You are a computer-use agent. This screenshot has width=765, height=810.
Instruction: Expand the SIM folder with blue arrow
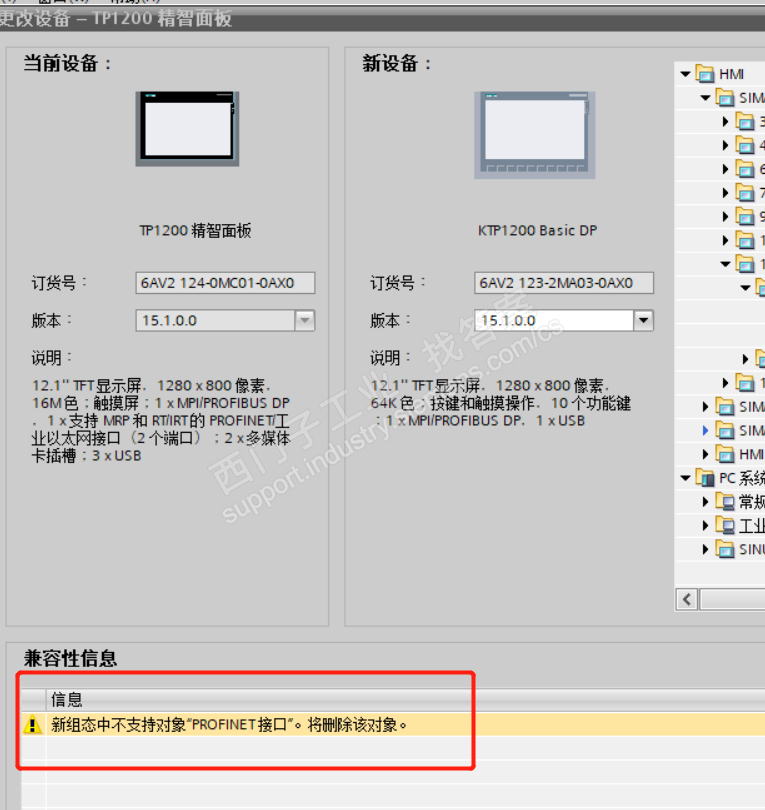[706, 430]
